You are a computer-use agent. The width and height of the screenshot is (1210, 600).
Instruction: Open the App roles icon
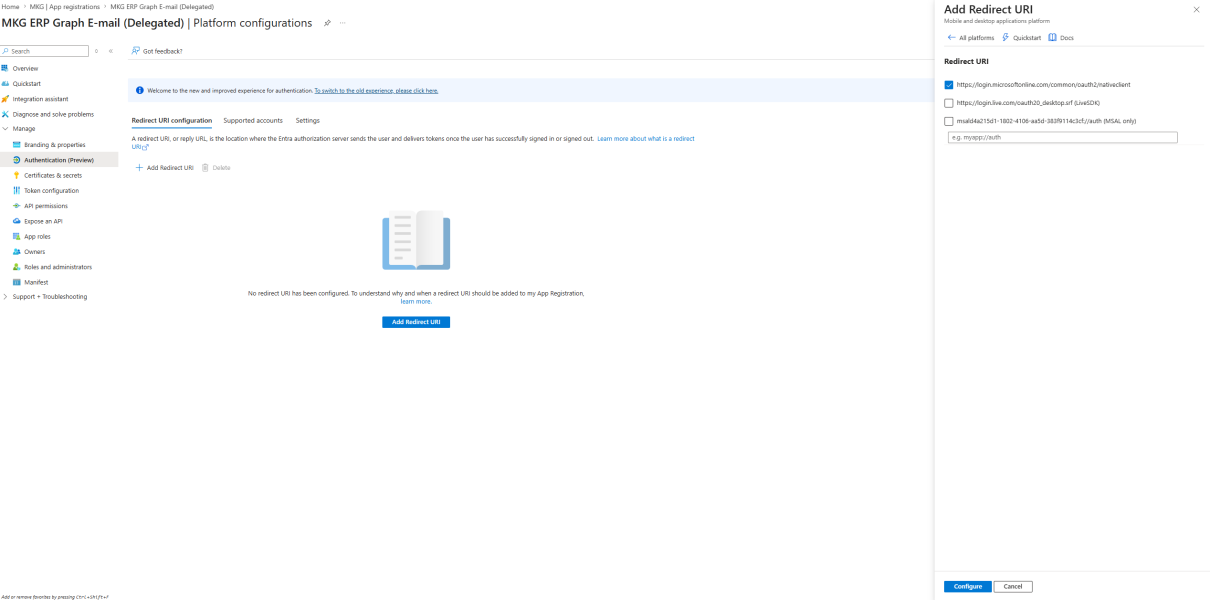pyautogui.click(x=16, y=236)
